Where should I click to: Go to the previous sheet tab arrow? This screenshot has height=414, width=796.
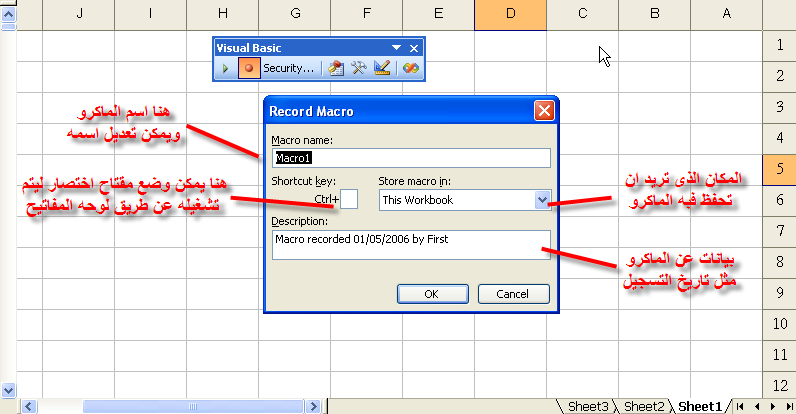(x=756, y=406)
